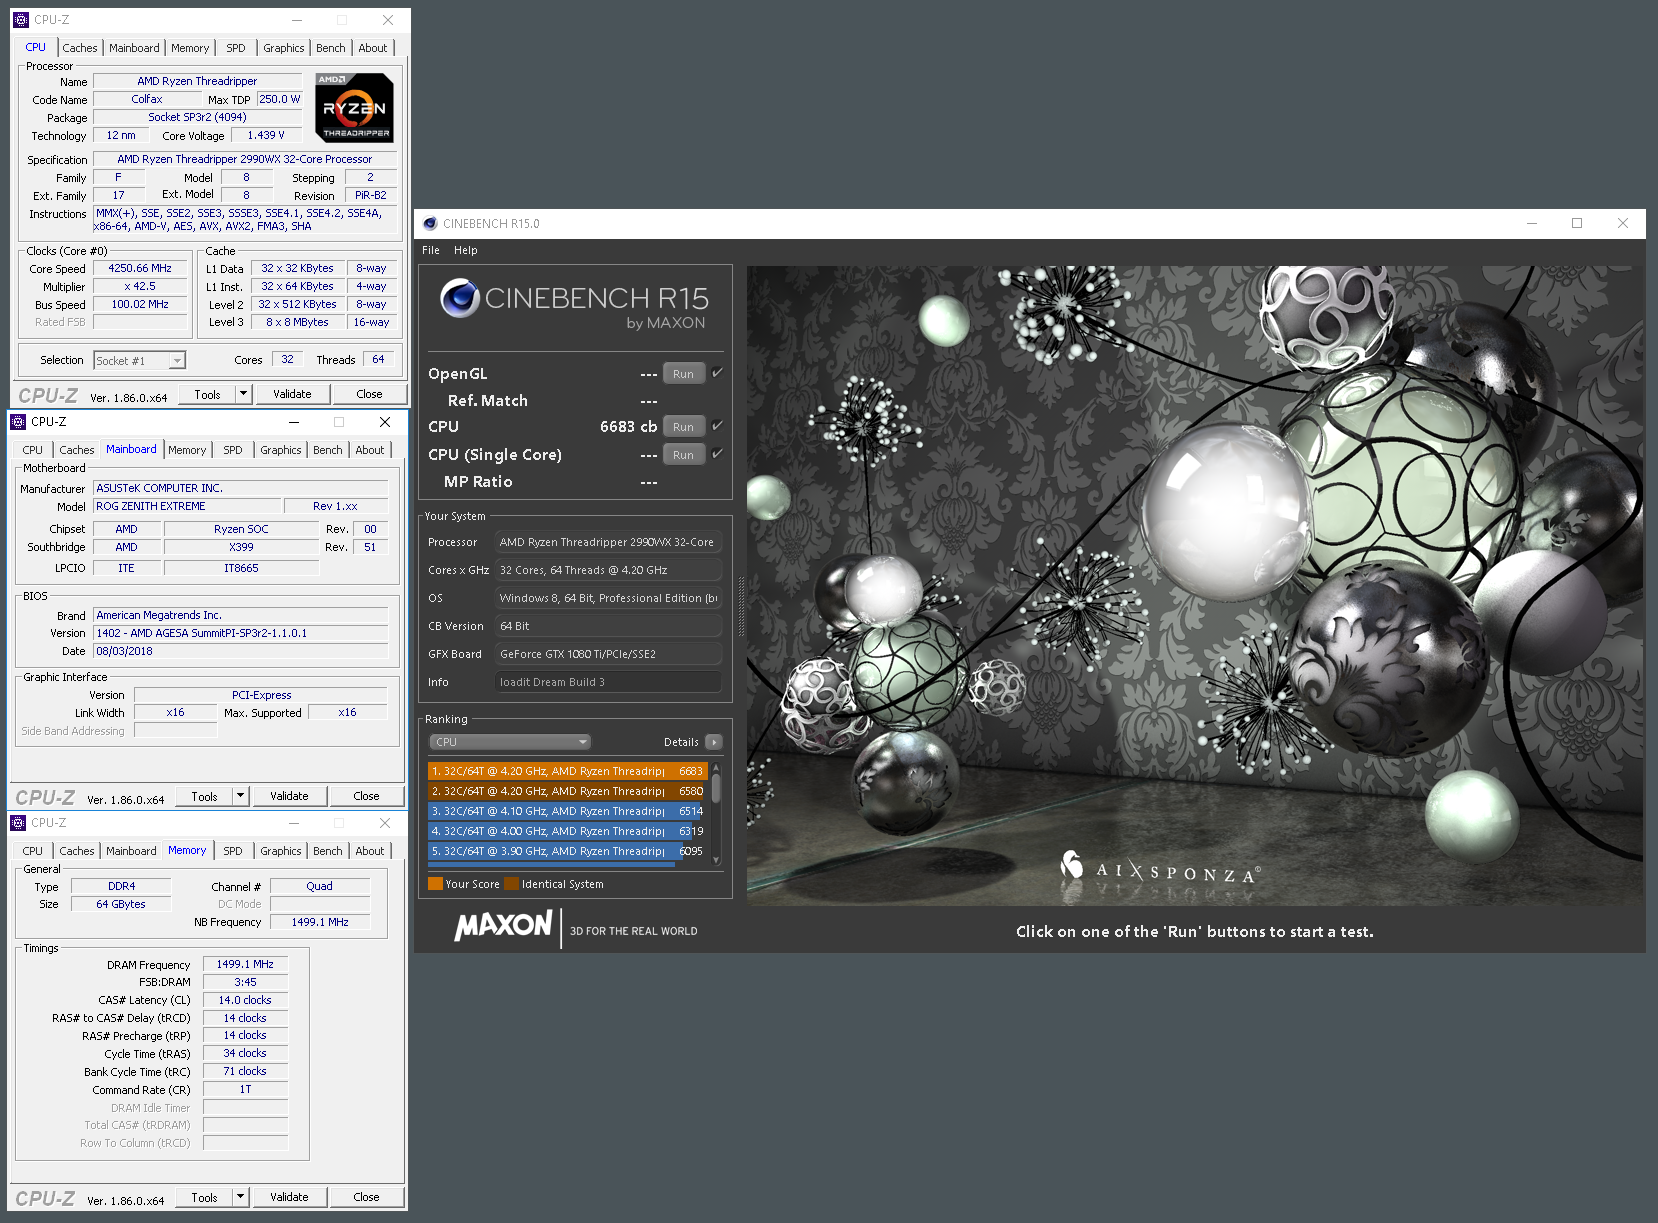Click Validate in top CPU-Z window
Viewport: 1658px width, 1223px height.
(292, 394)
